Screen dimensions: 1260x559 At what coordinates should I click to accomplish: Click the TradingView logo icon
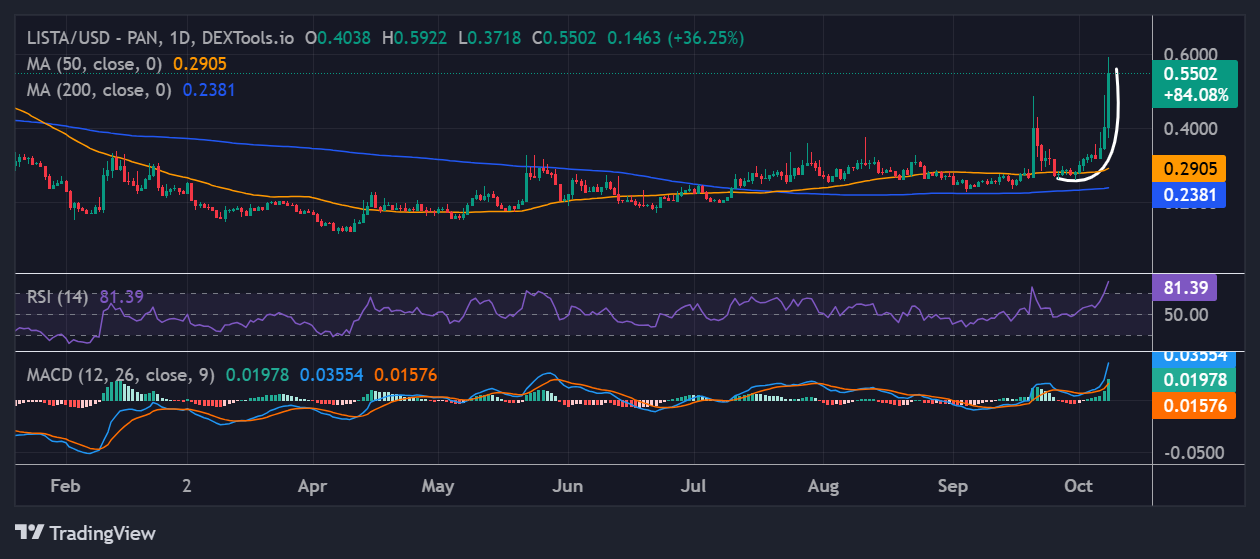(29, 532)
